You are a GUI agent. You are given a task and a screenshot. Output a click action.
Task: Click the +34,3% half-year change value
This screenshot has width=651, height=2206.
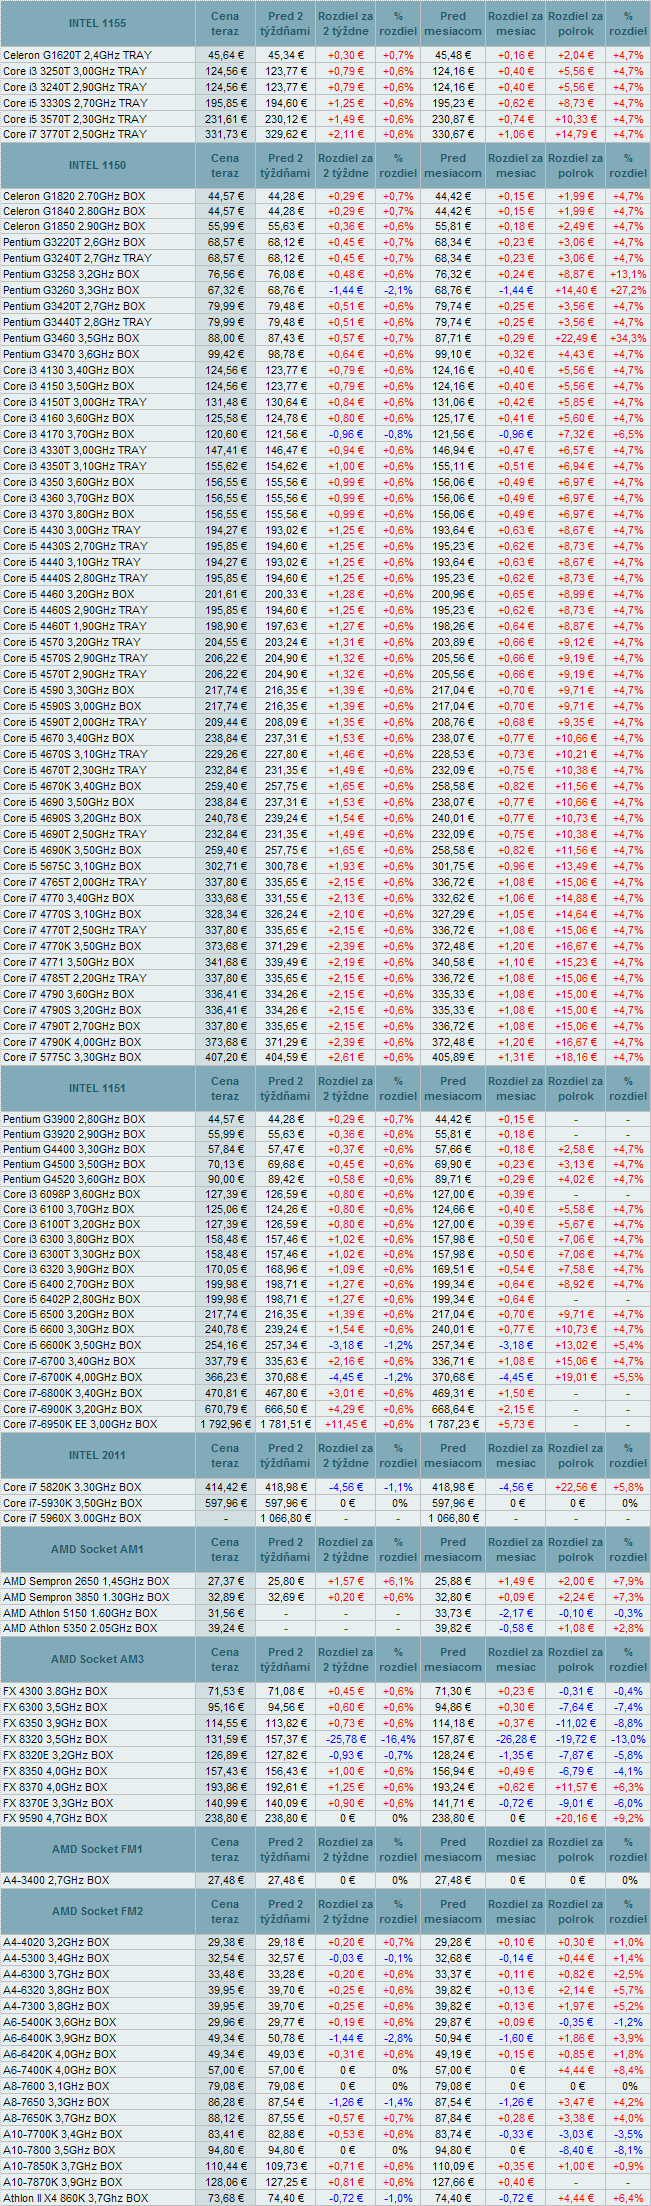click(628, 338)
